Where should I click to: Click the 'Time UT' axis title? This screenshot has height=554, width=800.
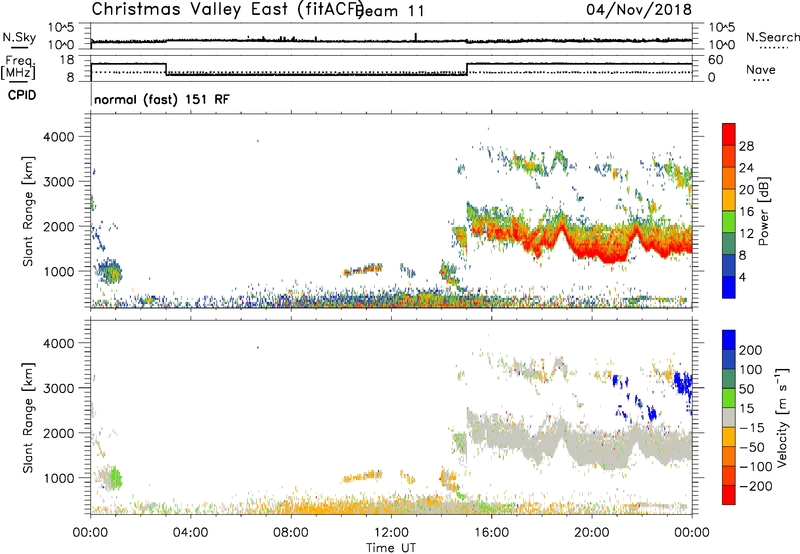click(391, 548)
